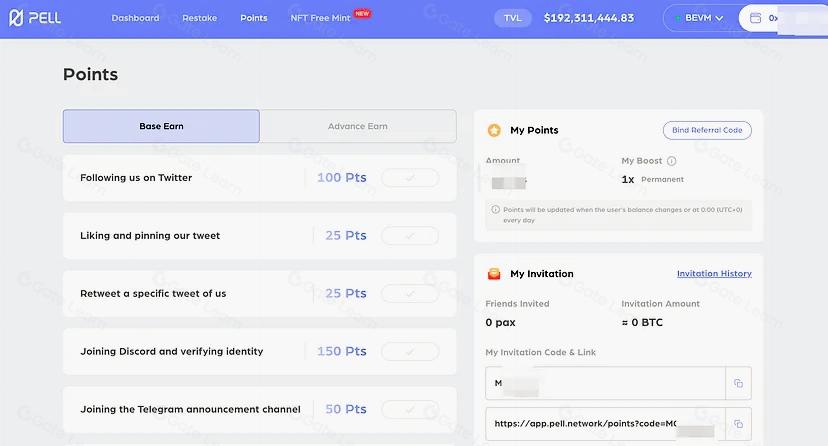Copy the invitation link URL
The image size is (828, 446).
(x=738, y=424)
